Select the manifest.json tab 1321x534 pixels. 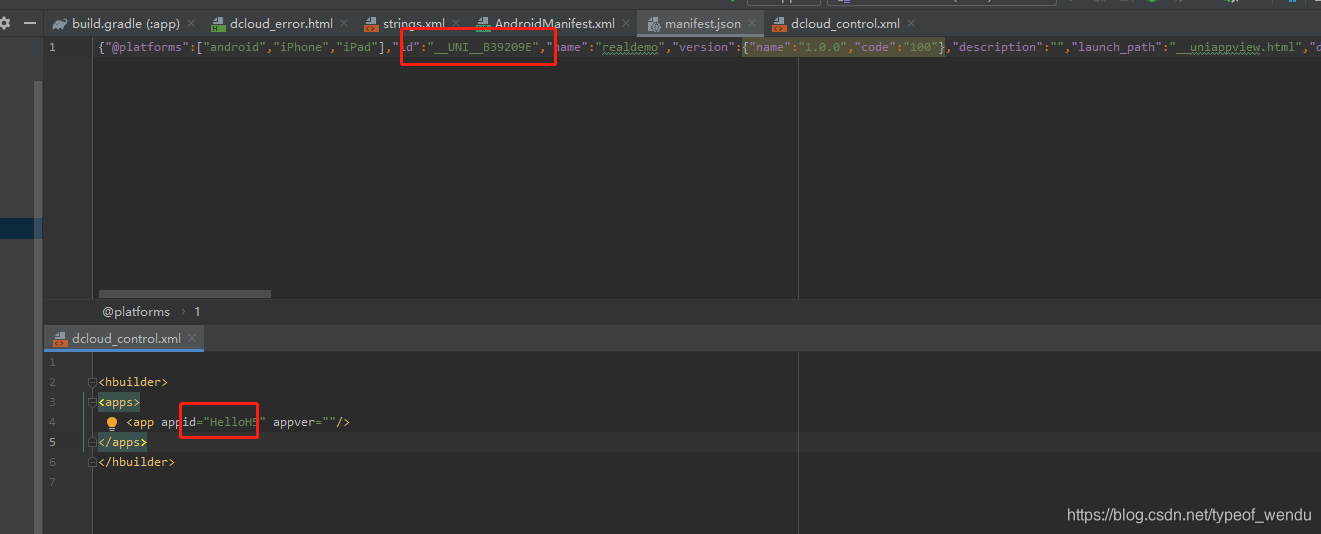coord(703,23)
